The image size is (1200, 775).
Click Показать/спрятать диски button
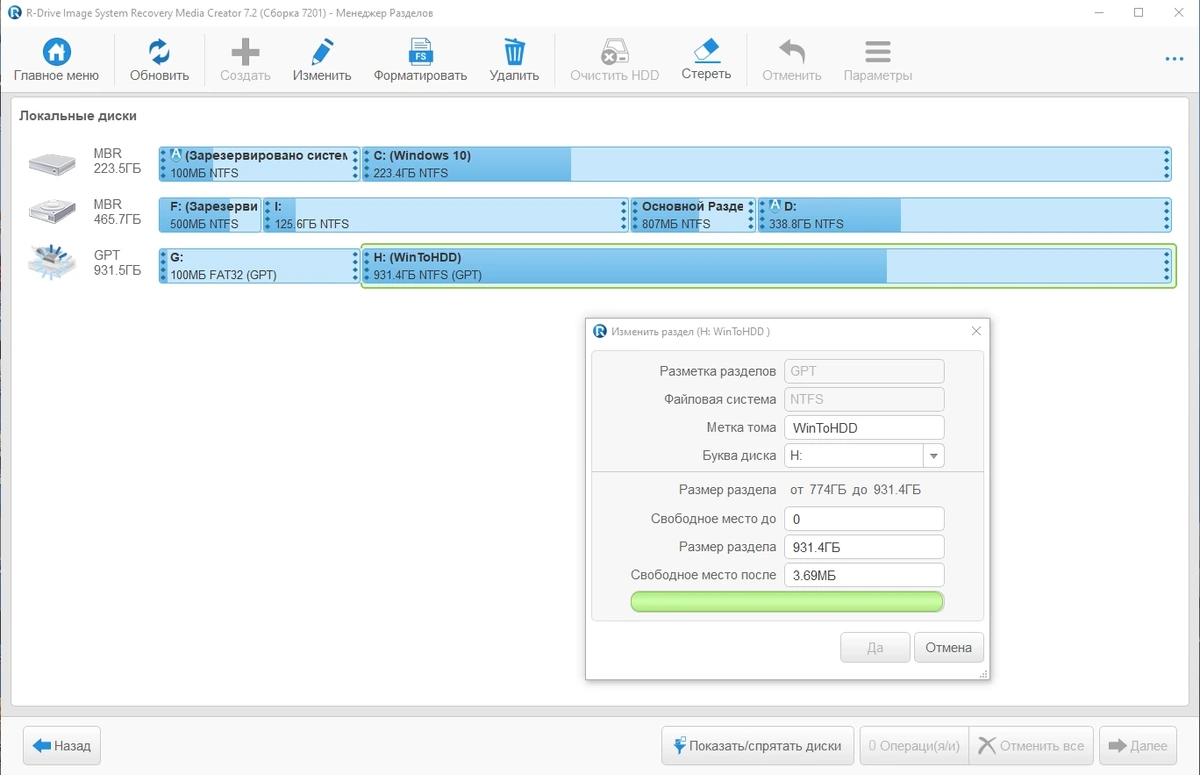pyautogui.click(x=758, y=745)
